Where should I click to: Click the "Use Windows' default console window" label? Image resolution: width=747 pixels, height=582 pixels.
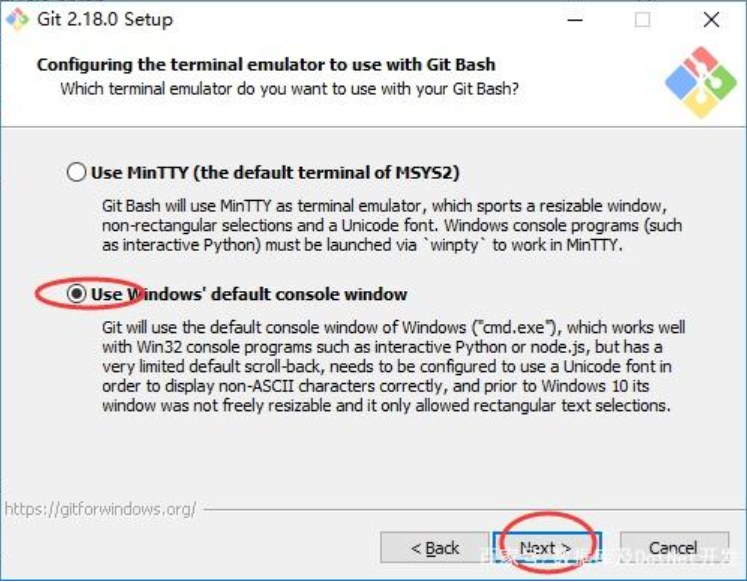(249, 294)
